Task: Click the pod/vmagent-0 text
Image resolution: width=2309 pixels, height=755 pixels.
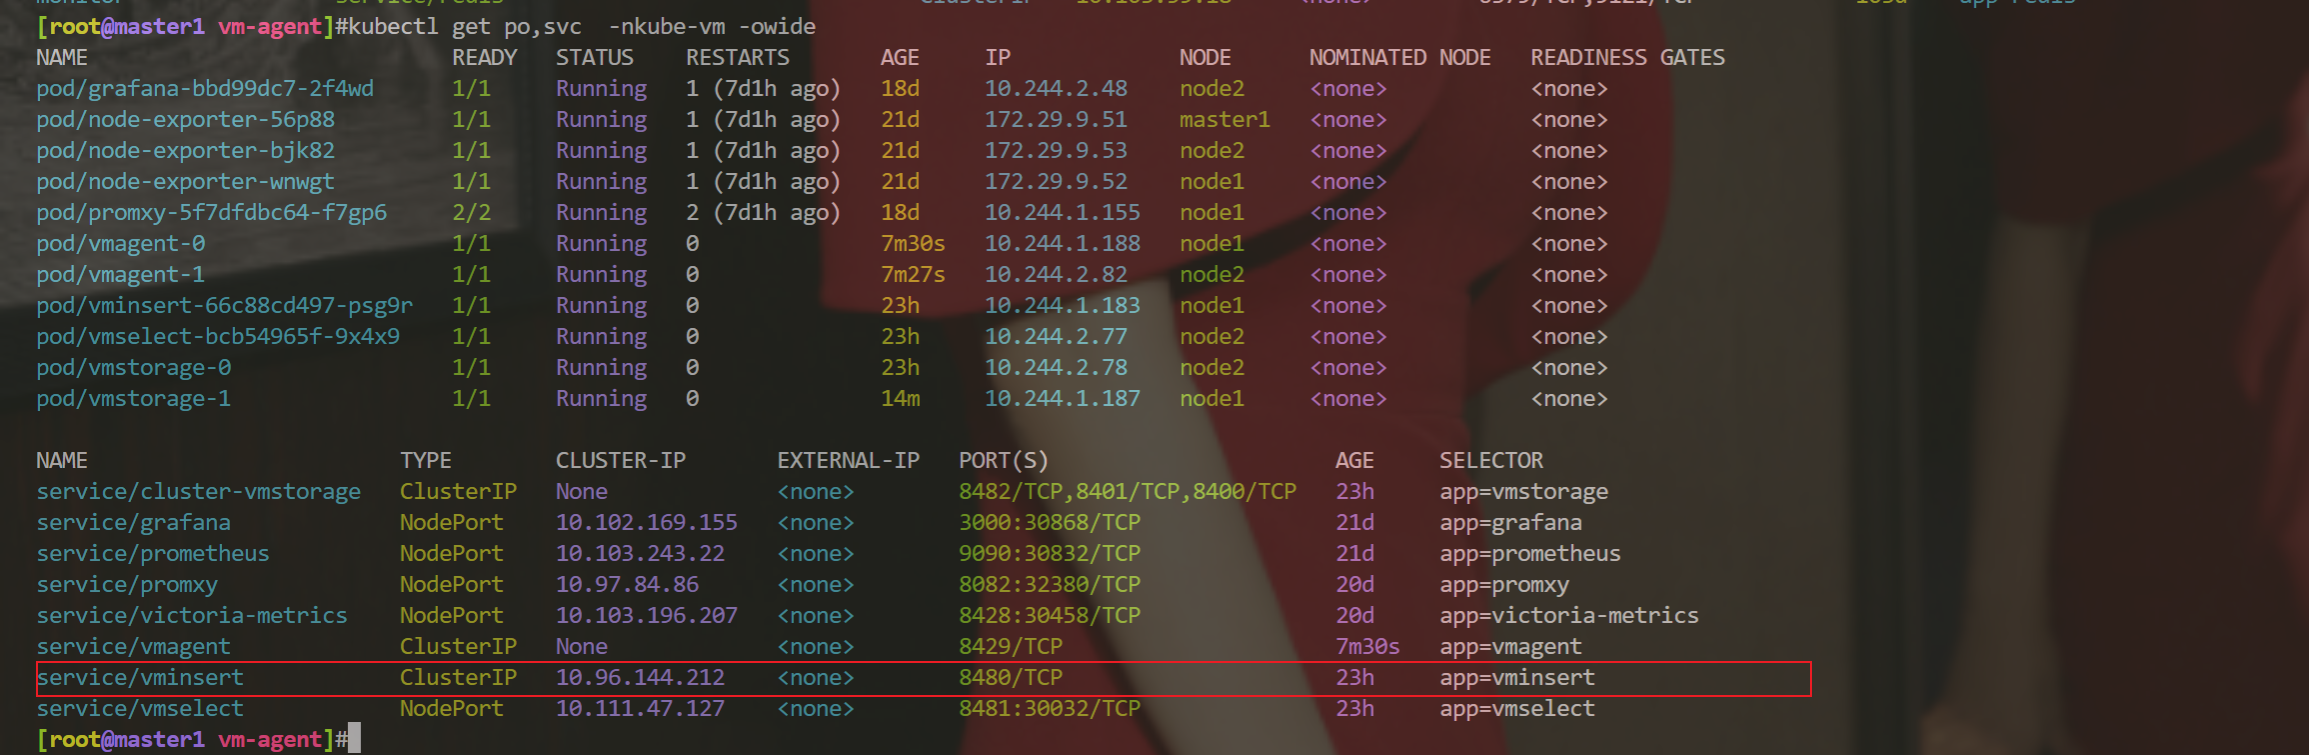Action: 121,244
